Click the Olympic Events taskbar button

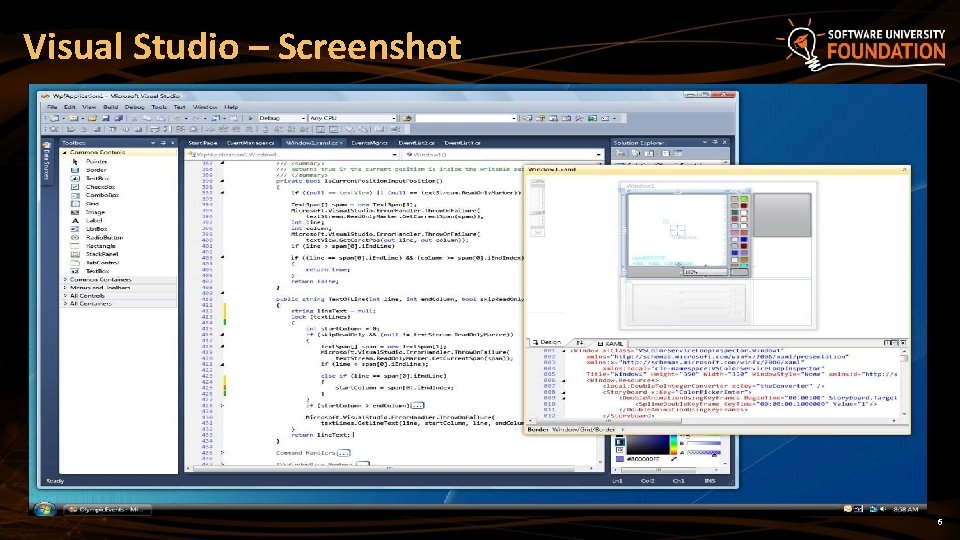[107, 509]
